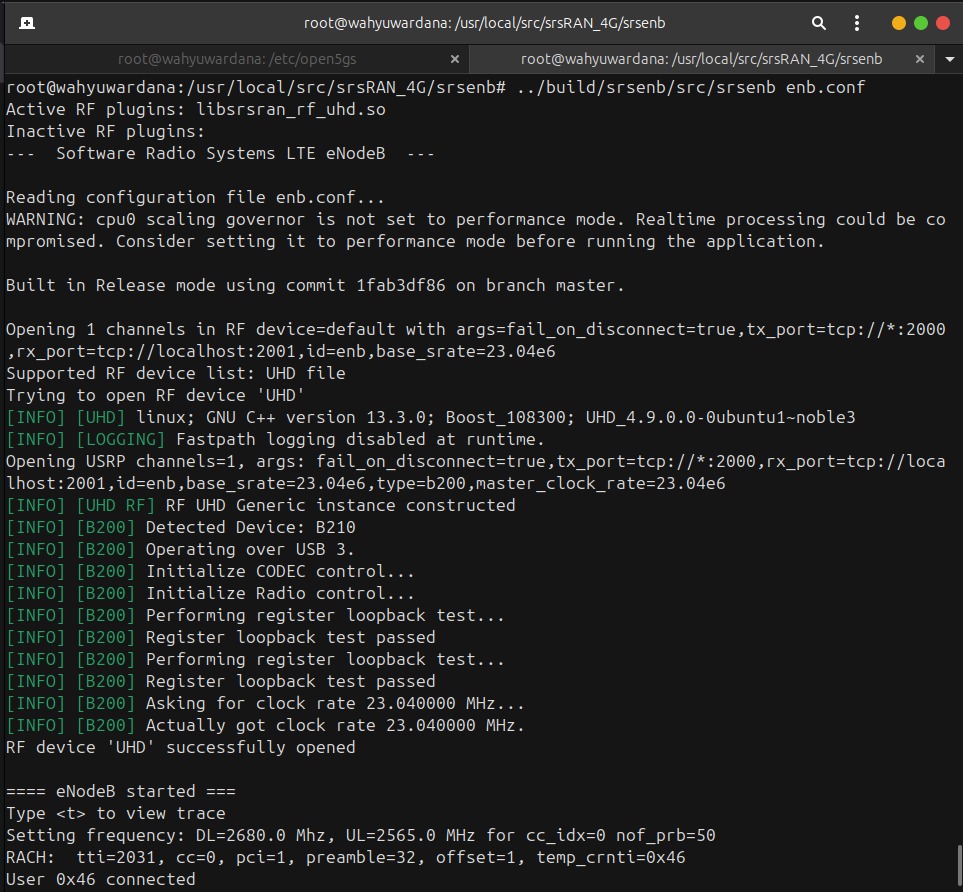963x892 pixels.
Task: Click 'Asking for clock rate 23.040000 MHz...'
Action: coord(265,703)
